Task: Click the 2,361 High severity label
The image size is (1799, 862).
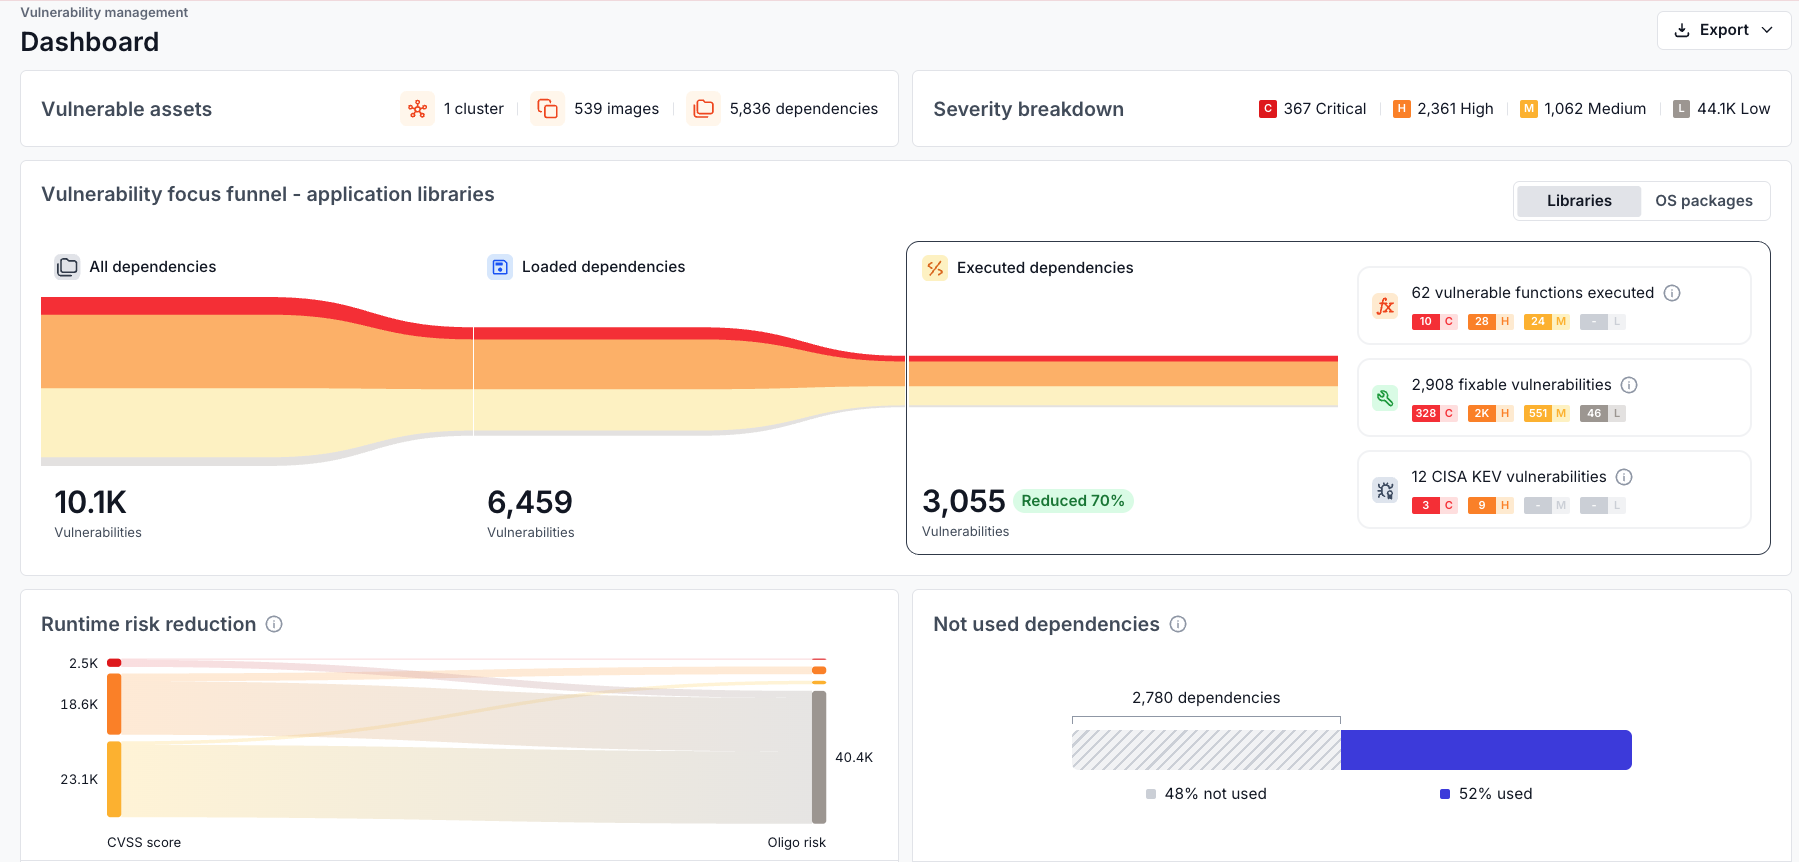Action: (x=1443, y=109)
